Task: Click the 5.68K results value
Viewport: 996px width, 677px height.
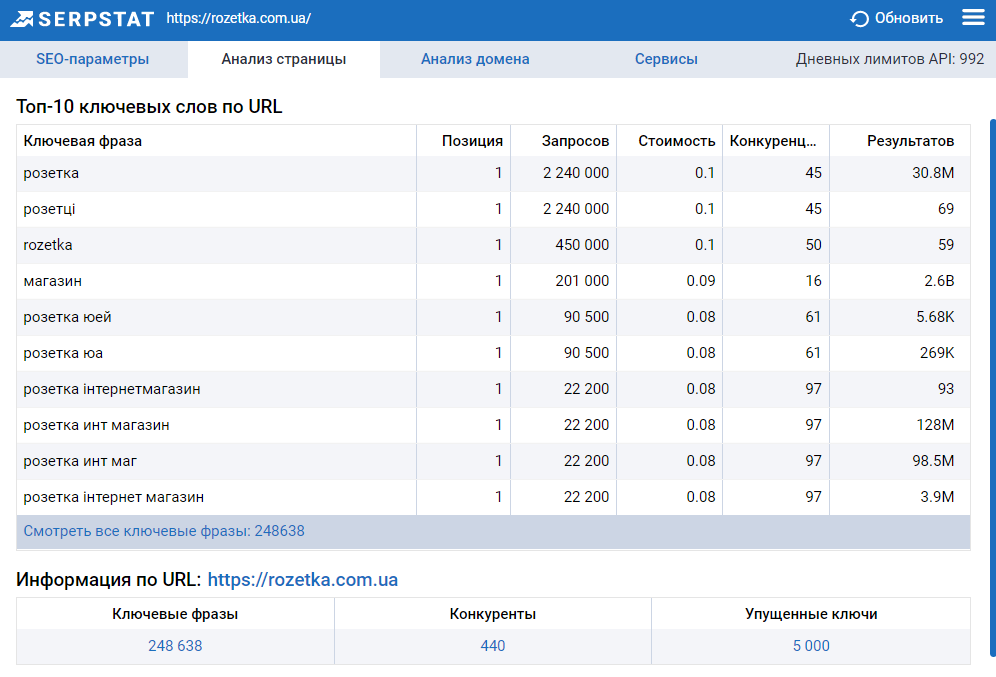Action: [x=935, y=317]
